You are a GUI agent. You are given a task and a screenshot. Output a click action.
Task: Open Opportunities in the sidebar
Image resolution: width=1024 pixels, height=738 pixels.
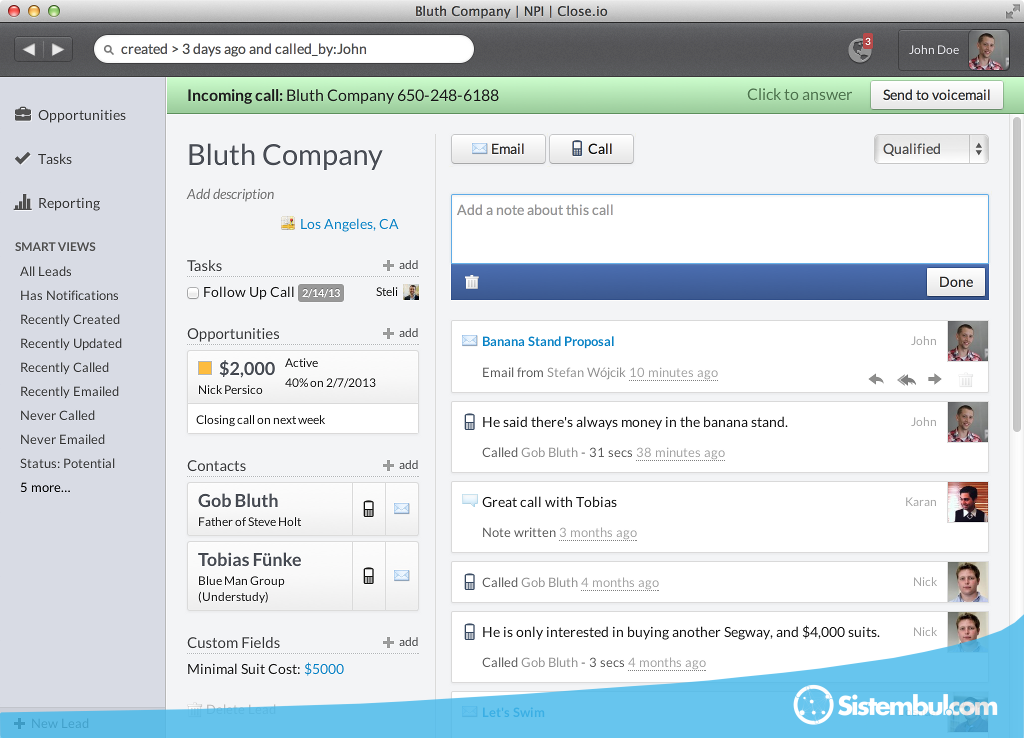[71, 115]
